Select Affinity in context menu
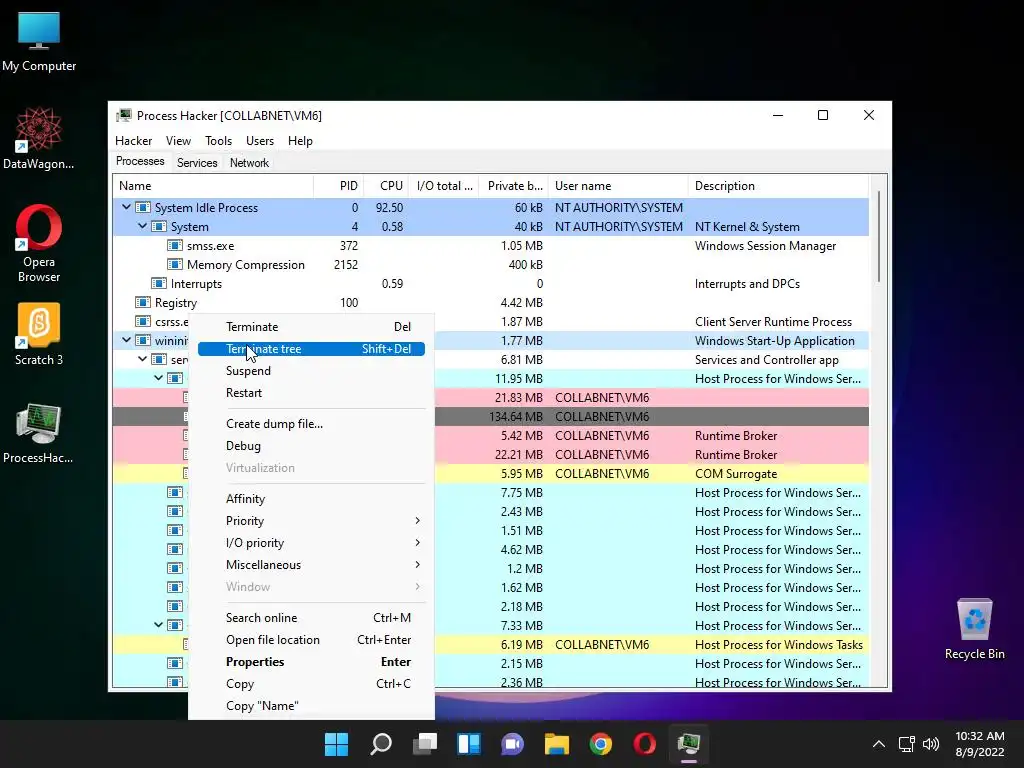The width and height of the screenshot is (1024, 768). pyautogui.click(x=312, y=499)
